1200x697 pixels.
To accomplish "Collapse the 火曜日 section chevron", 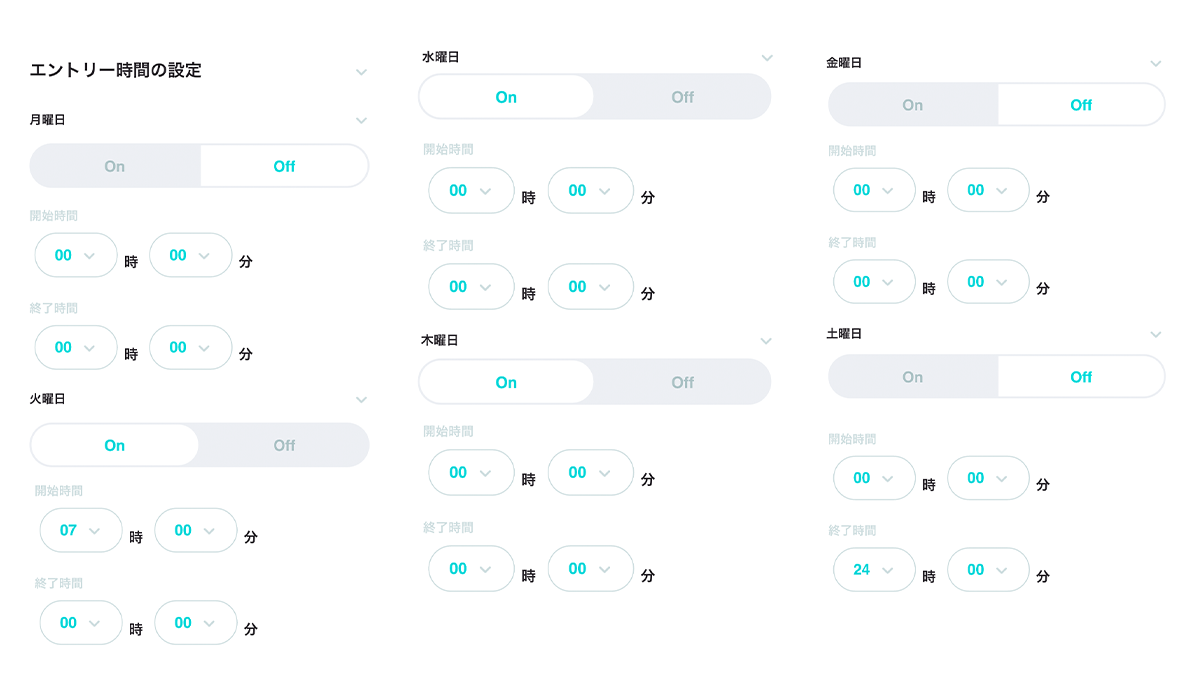I will 361,399.
